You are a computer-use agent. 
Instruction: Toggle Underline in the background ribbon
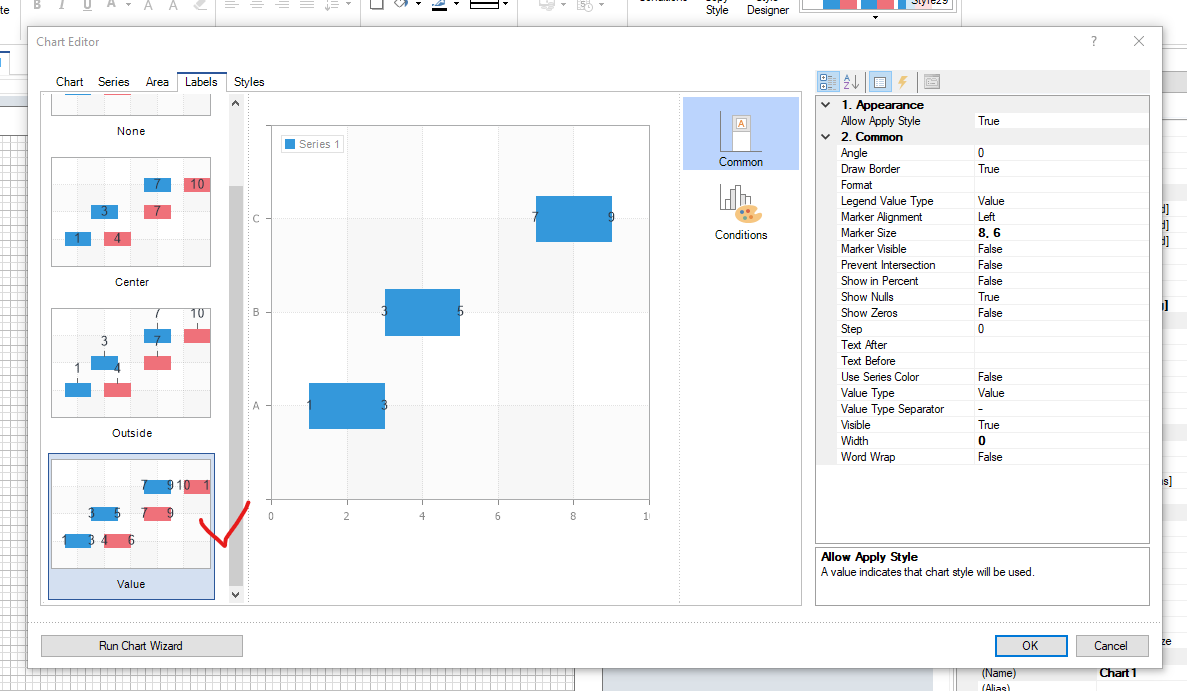(x=87, y=5)
